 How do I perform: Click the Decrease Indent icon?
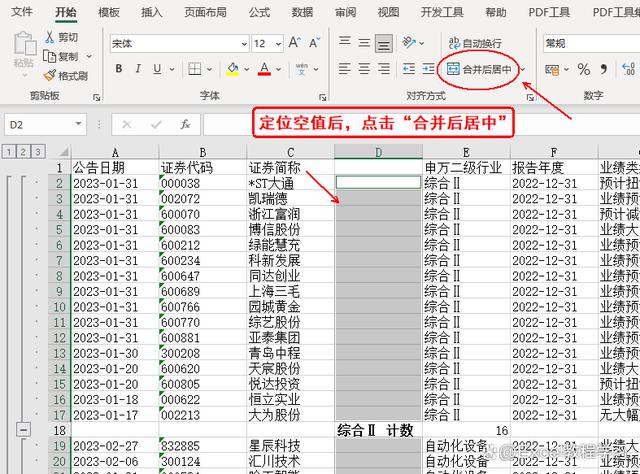point(409,69)
